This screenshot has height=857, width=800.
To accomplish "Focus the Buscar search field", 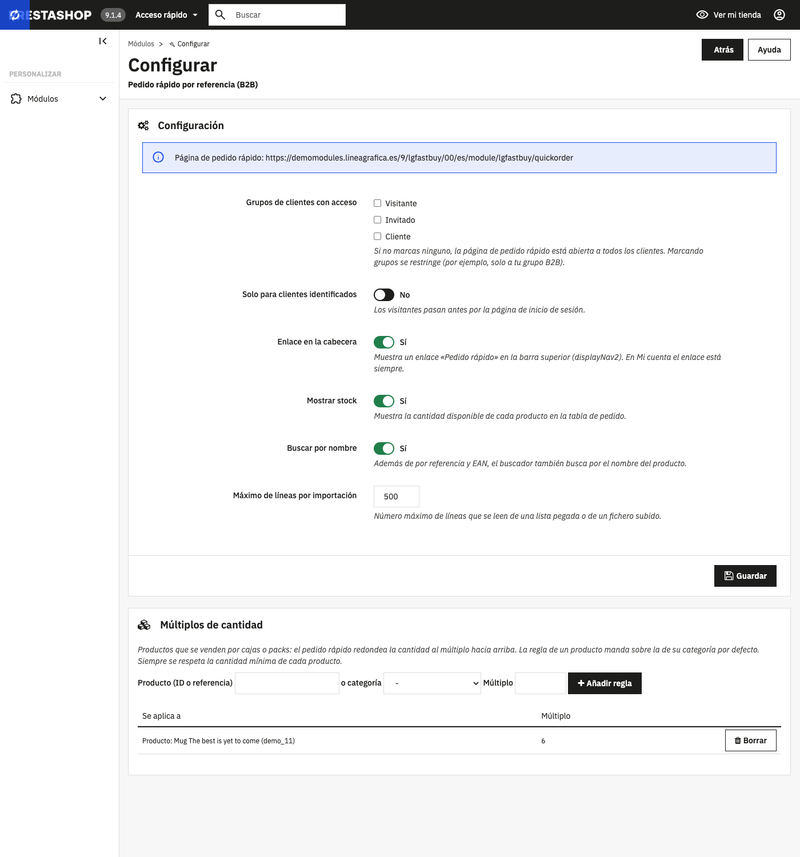I will coord(277,15).
